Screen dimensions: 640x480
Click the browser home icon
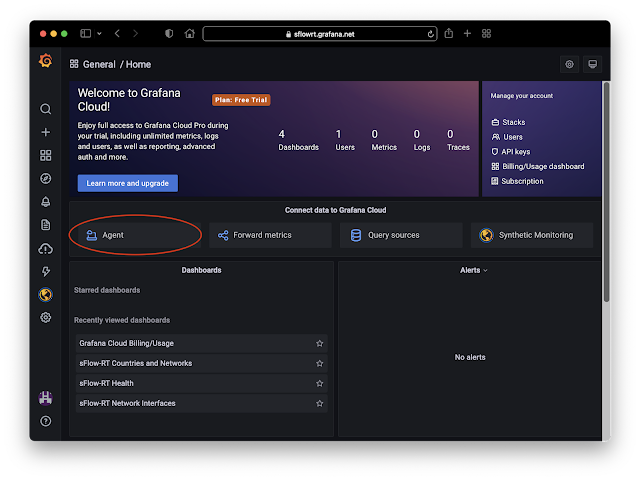coord(189,33)
